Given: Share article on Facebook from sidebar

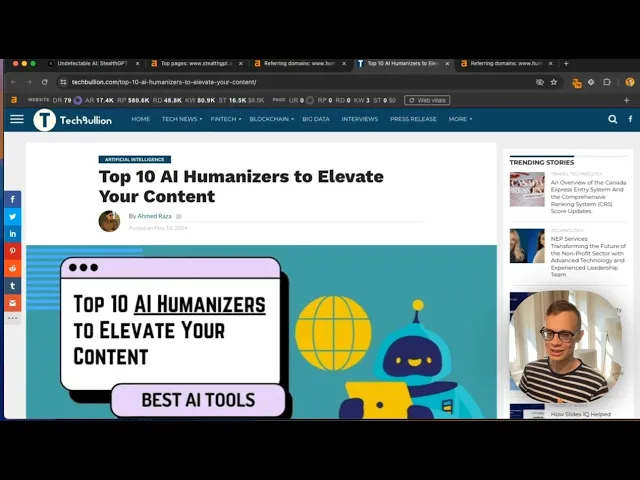Looking at the screenshot, I should click(13, 199).
